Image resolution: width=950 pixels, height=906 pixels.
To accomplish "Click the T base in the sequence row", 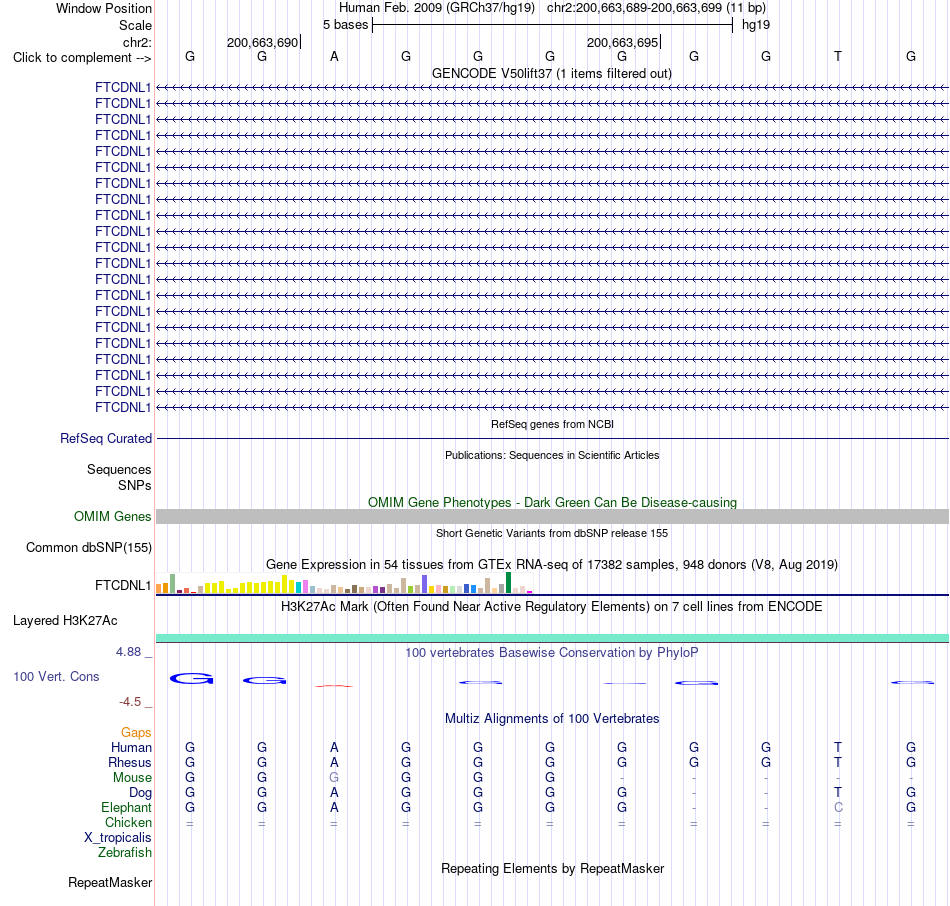I will tap(838, 57).
